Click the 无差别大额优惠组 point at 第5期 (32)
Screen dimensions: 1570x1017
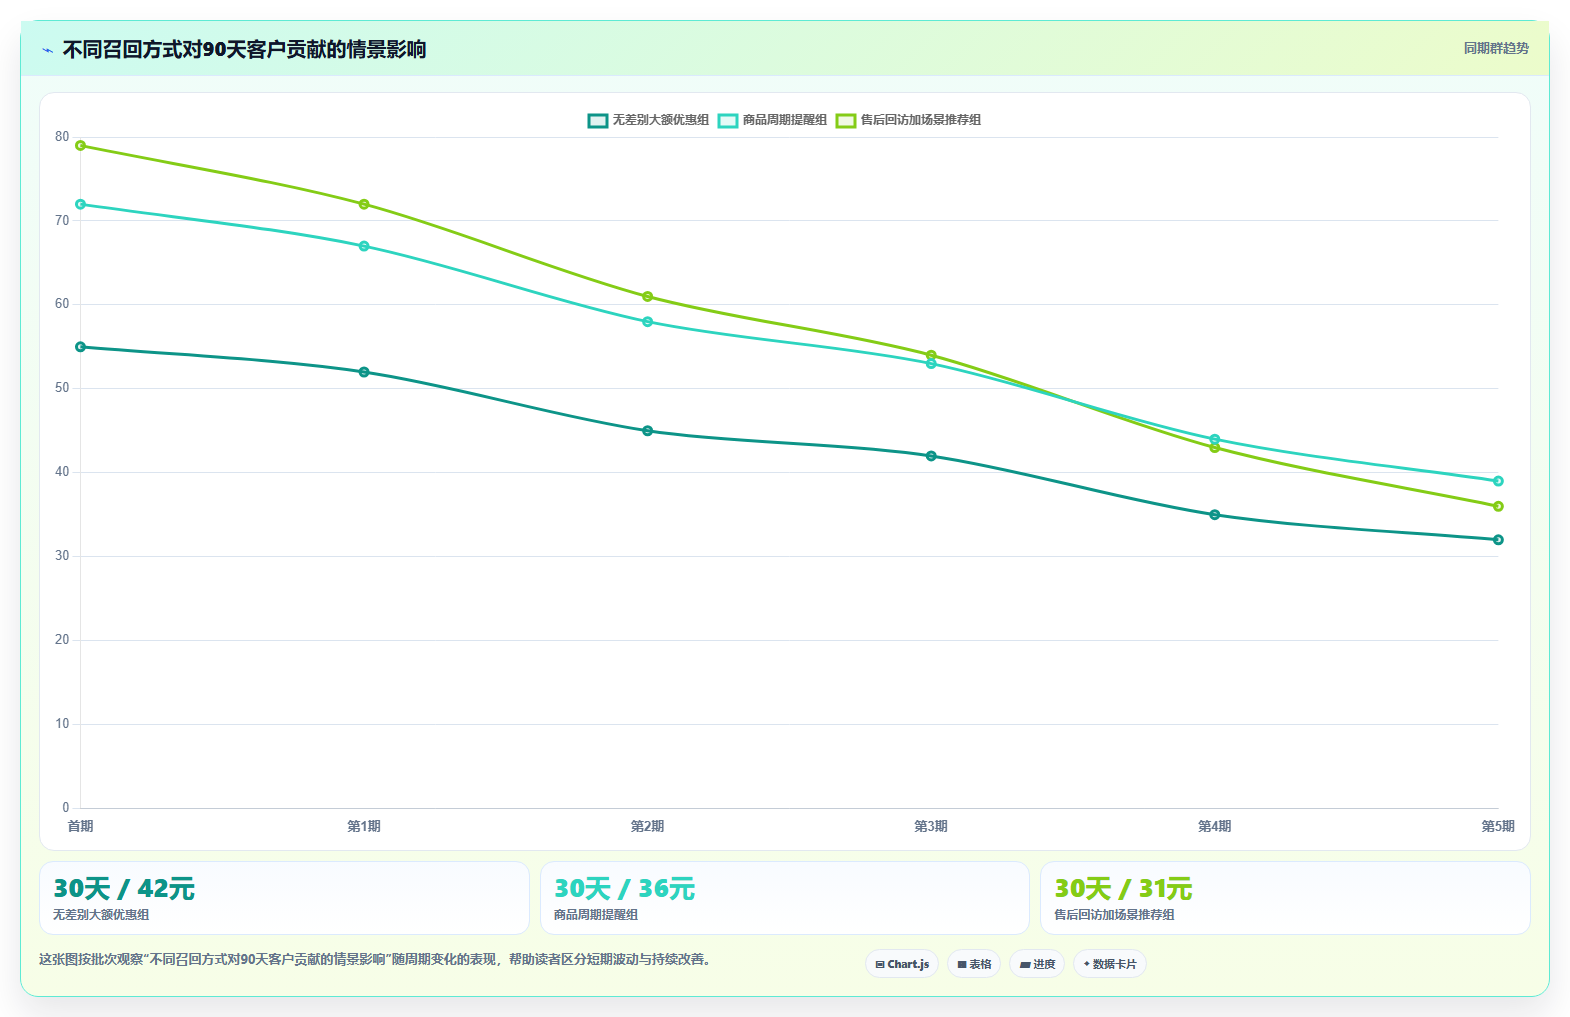pyautogui.click(x=1498, y=540)
